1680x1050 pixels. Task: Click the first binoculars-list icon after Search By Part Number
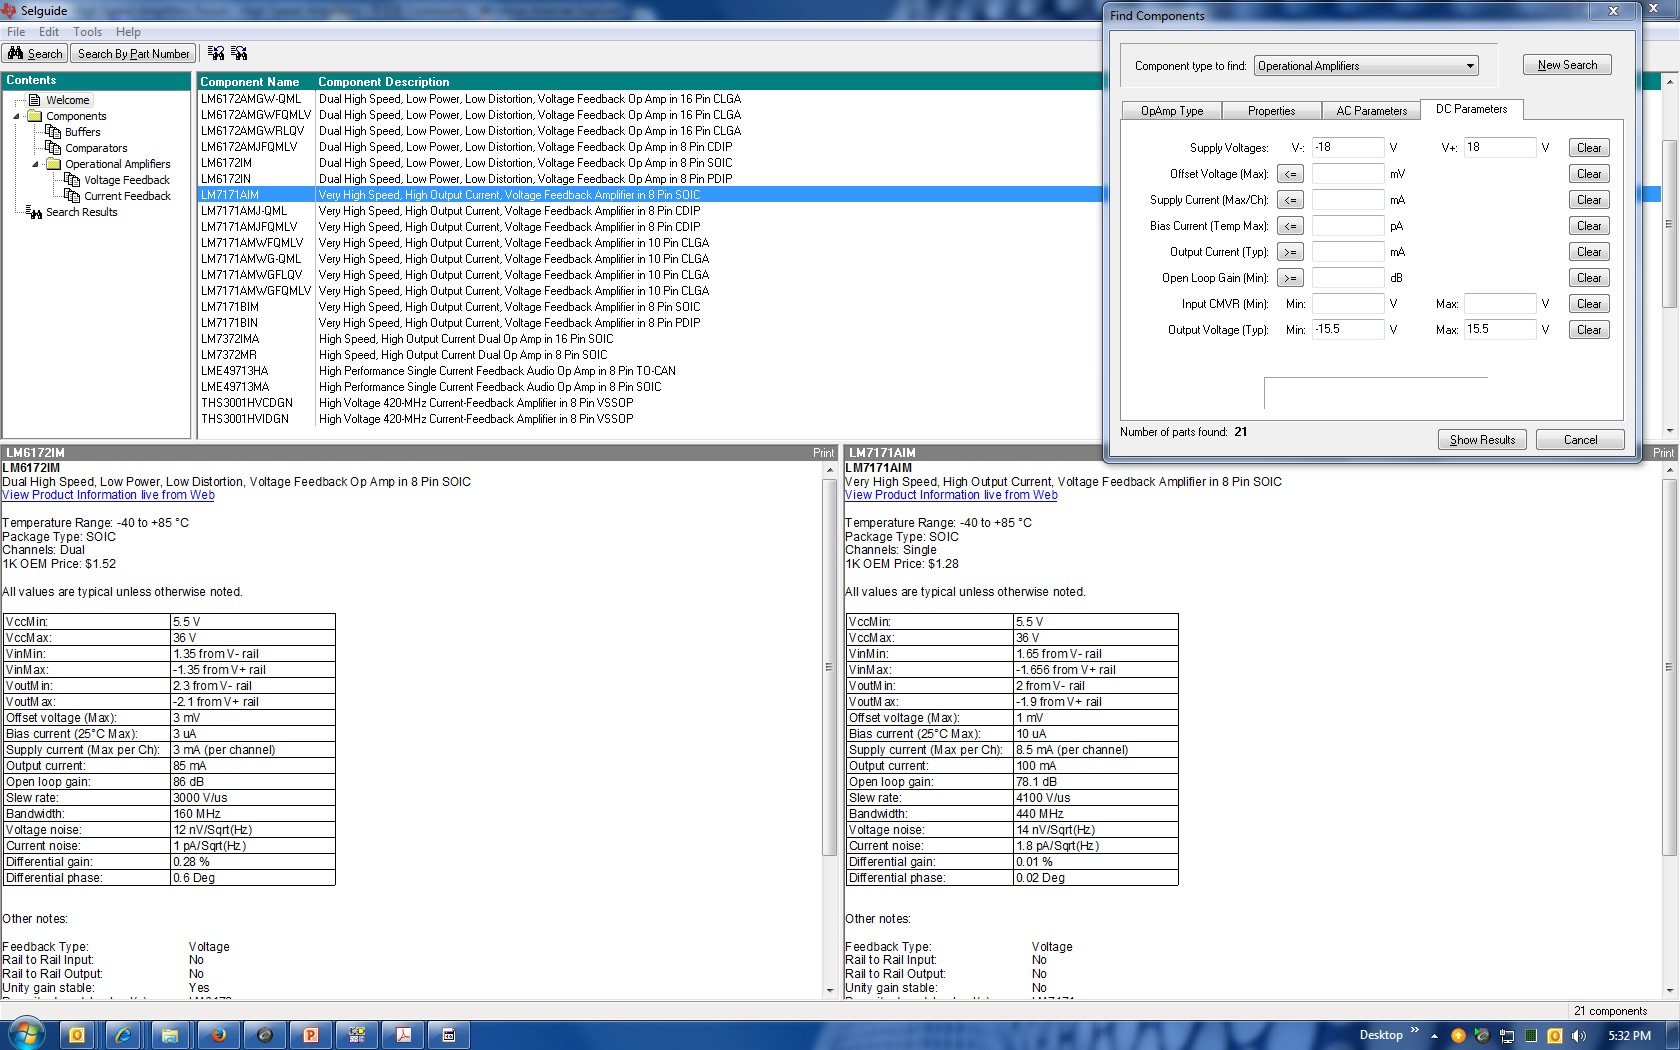pos(216,54)
